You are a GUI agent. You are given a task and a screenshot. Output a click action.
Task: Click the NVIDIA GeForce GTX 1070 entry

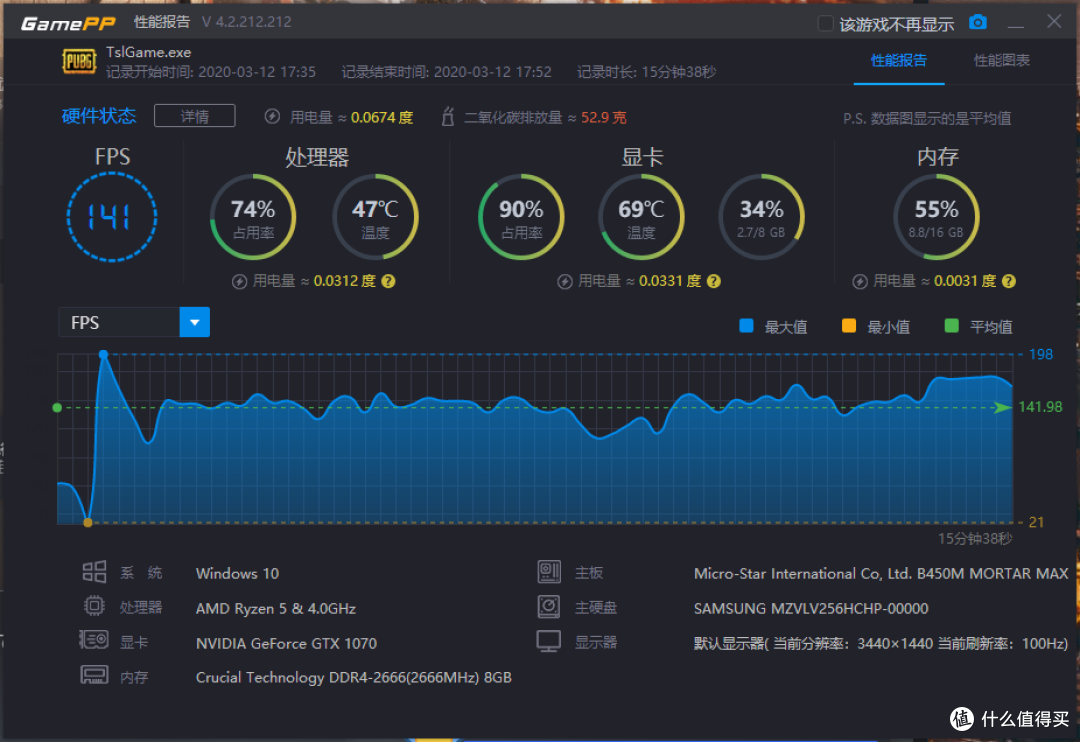[286, 643]
